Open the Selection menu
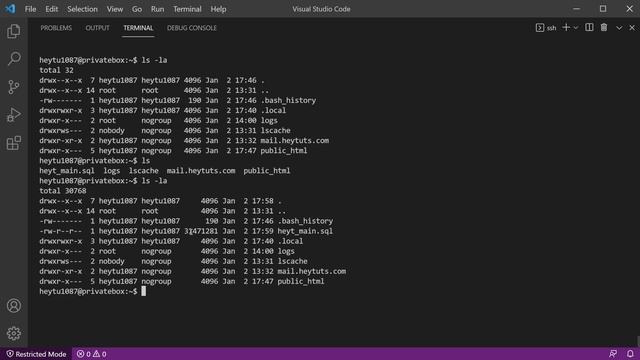This screenshot has height=360, width=640. pos(82,9)
